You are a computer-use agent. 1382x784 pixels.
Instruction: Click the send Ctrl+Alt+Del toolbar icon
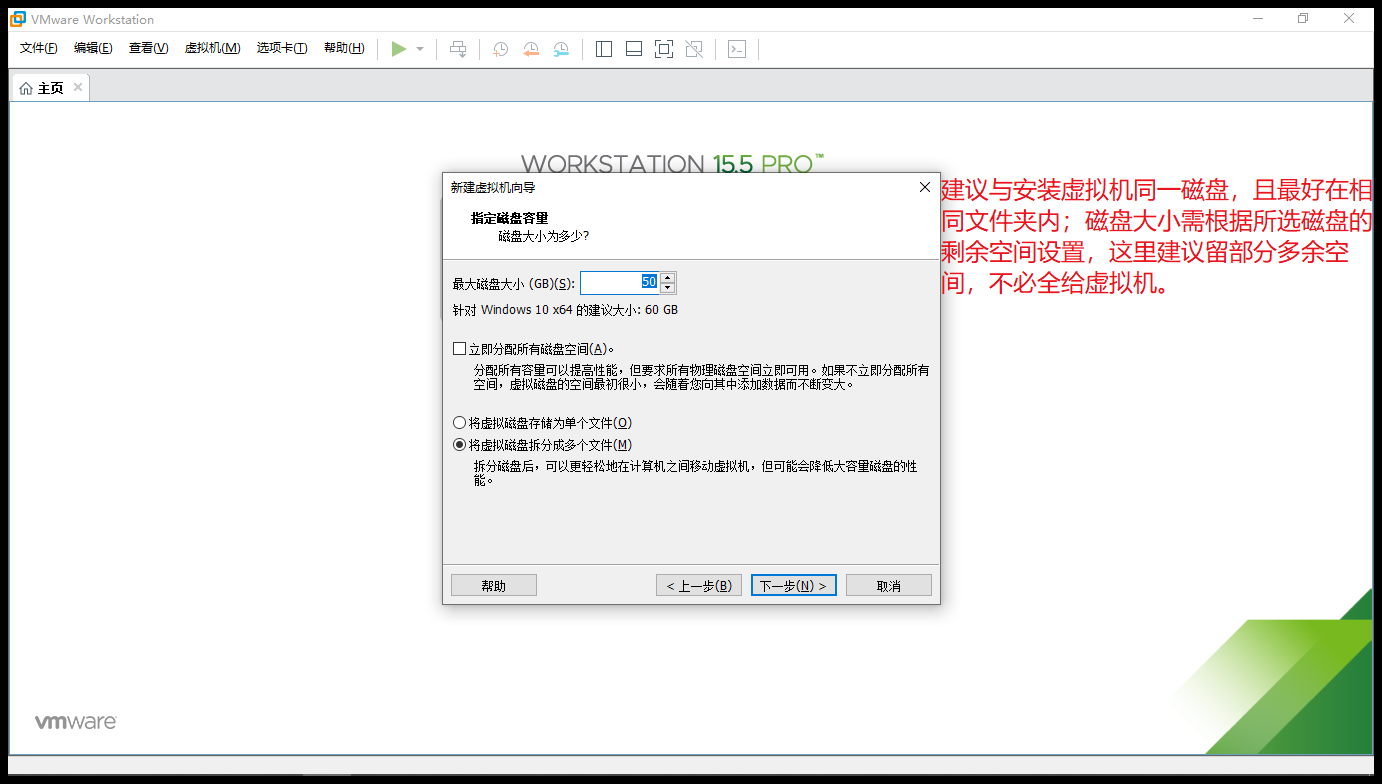pos(458,49)
